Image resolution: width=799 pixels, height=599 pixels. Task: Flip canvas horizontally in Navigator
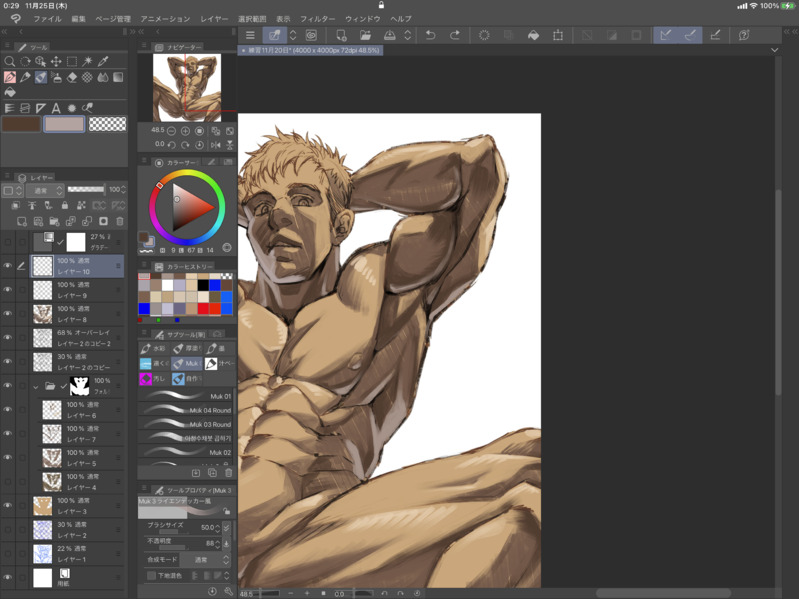coord(216,145)
